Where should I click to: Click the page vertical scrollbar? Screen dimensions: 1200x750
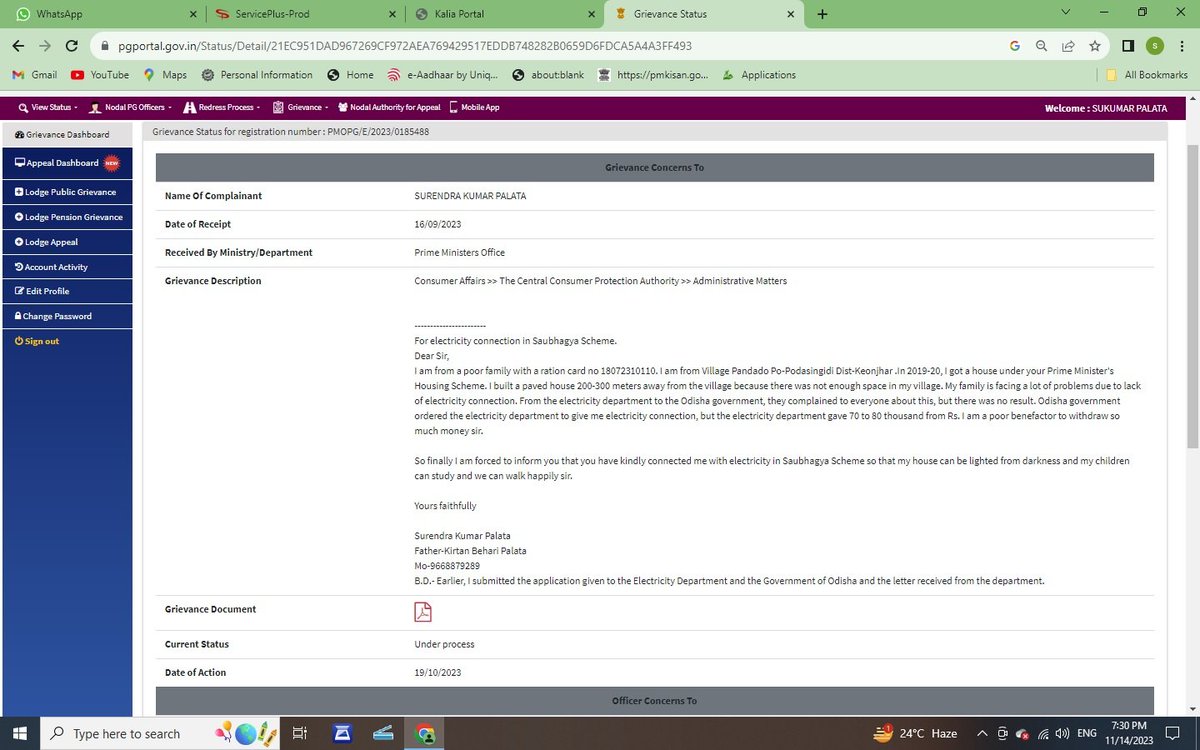[1191, 295]
